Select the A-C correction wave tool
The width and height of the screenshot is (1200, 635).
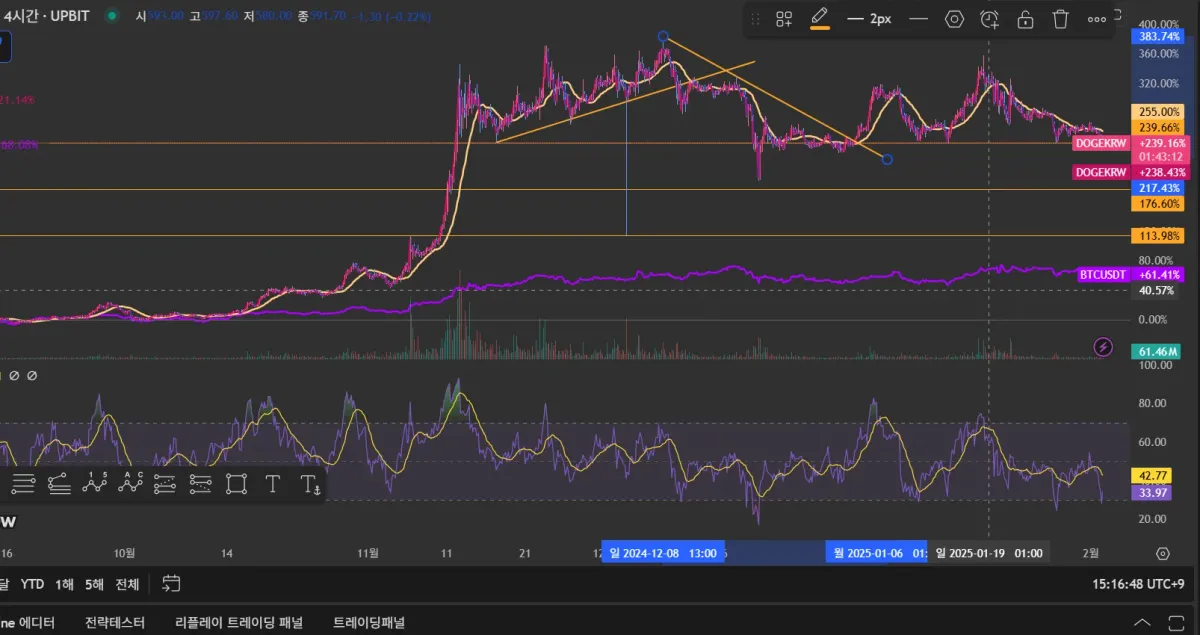click(130, 484)
